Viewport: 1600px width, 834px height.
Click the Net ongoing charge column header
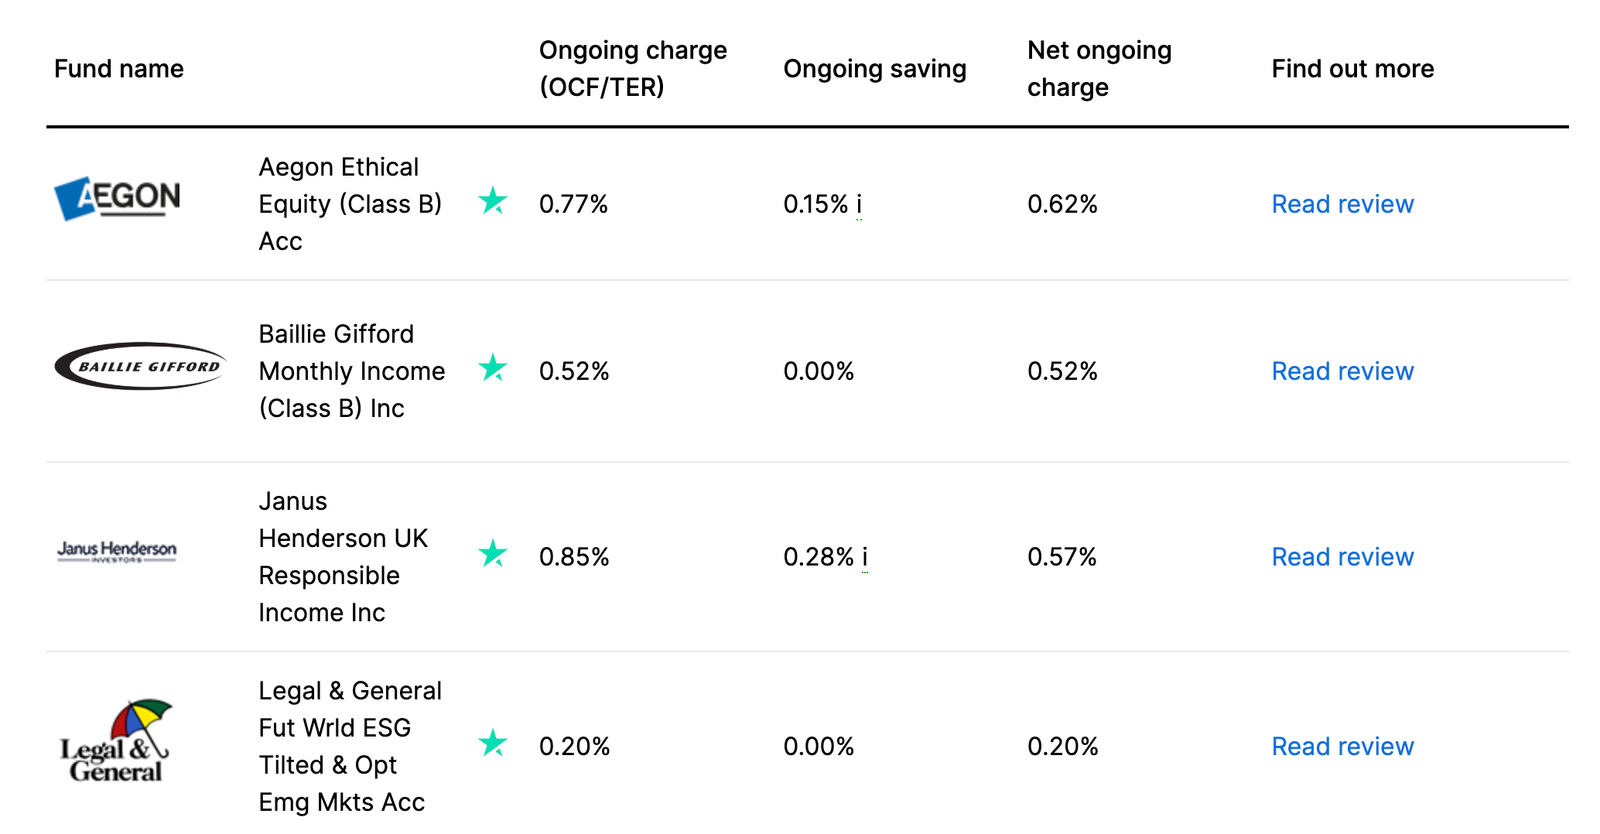(x=1098, y=68)
